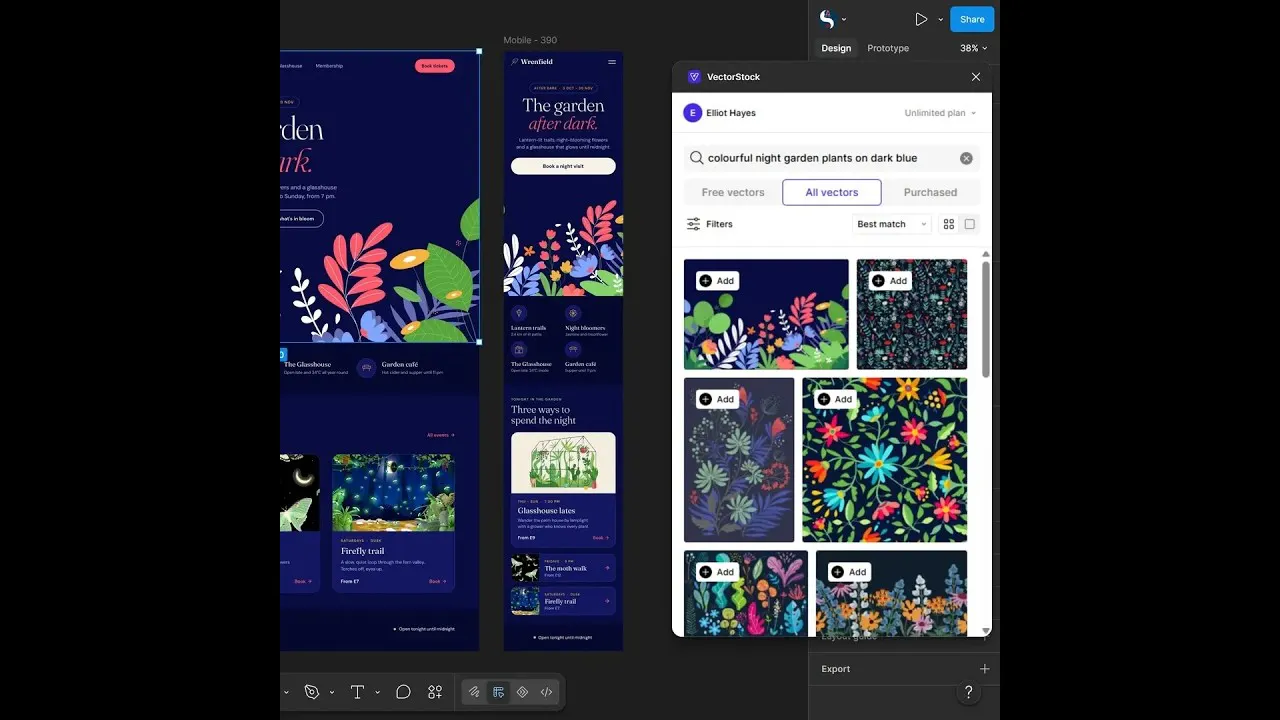The width and height of the screenshot is (1280, 720).
Task: Open the hamburger menu in the Mobile frame
Action: pyautogui.click(x=612, y=62)
